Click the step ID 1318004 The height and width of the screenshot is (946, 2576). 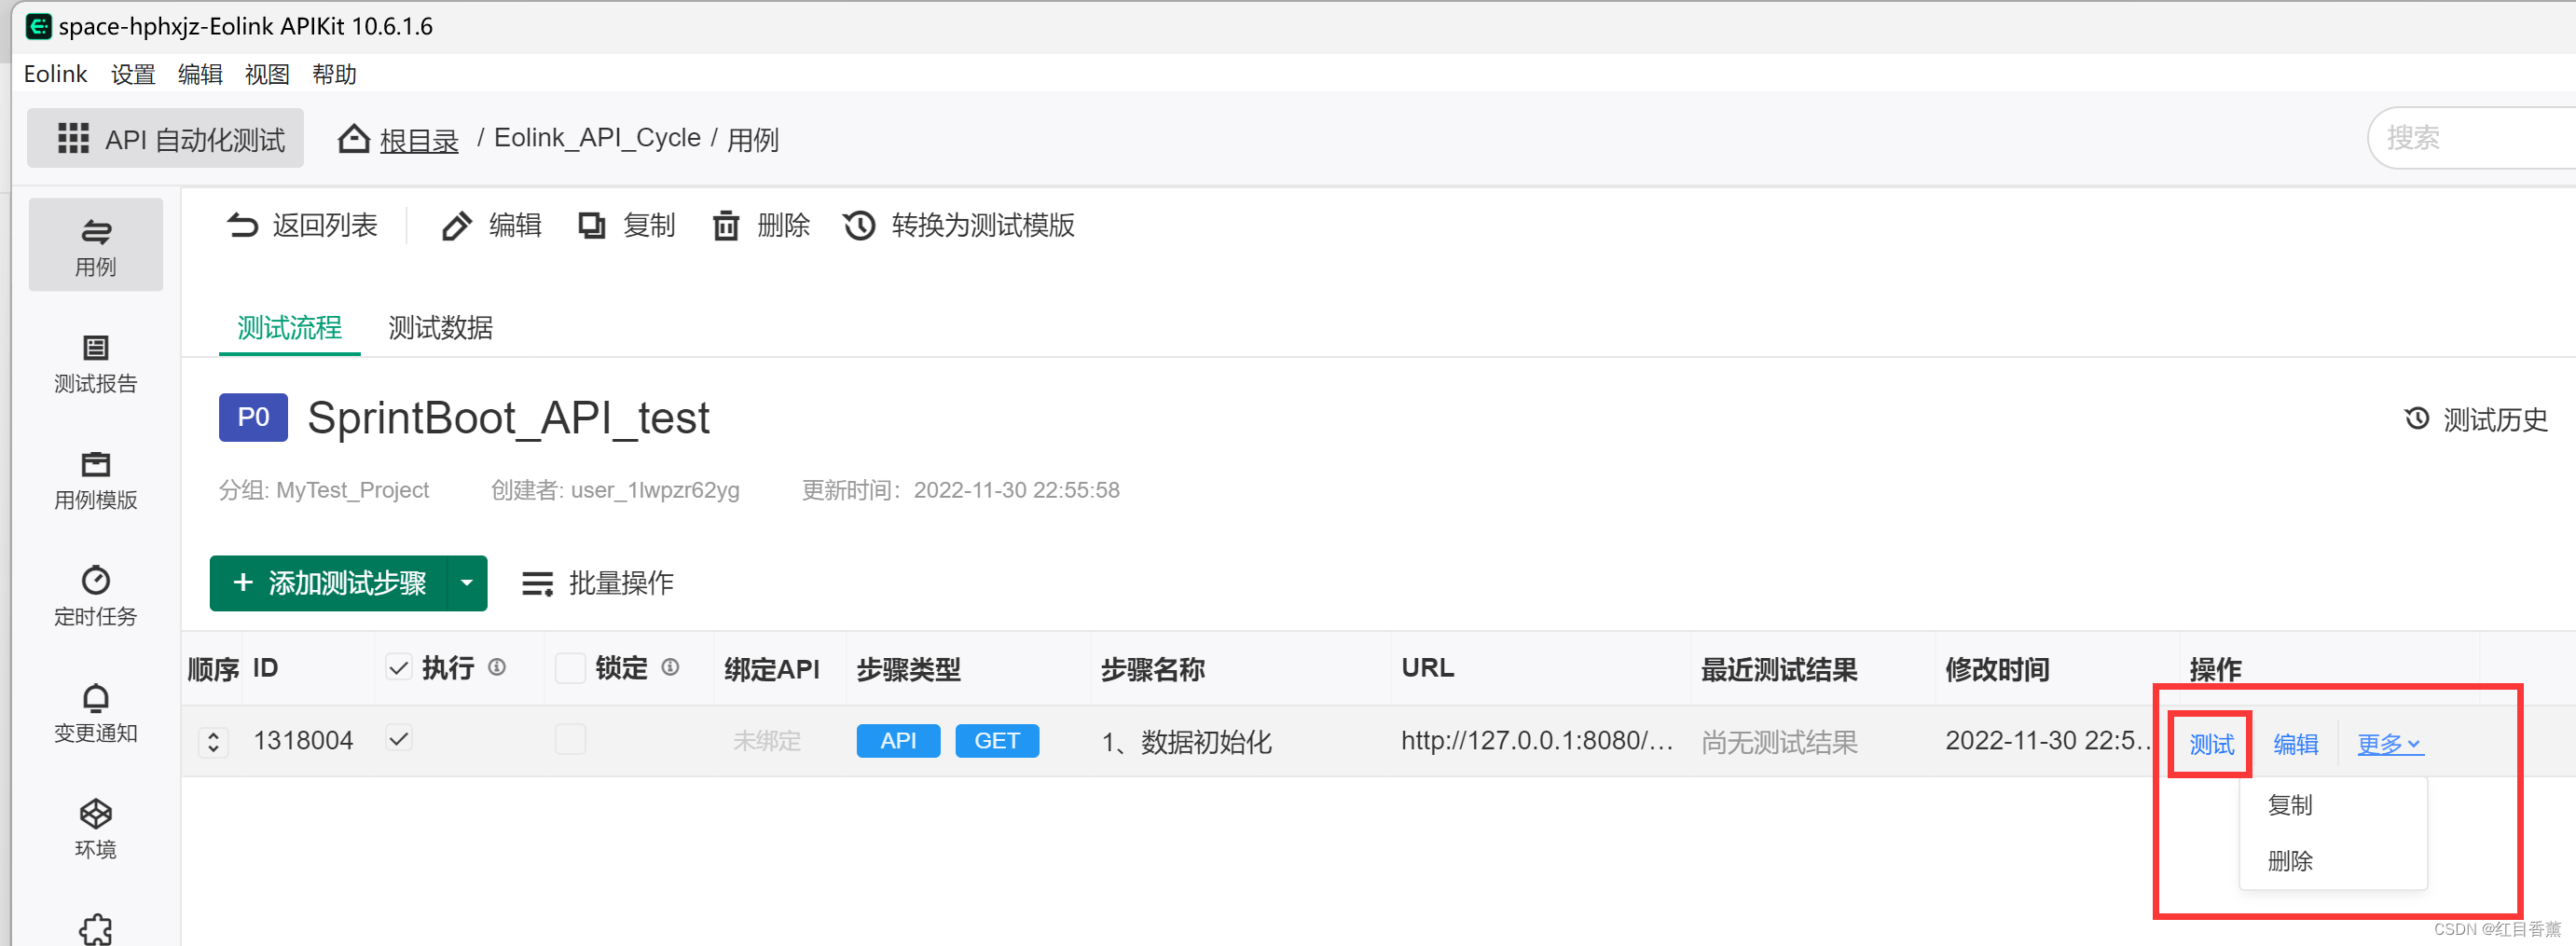[303, 740]
